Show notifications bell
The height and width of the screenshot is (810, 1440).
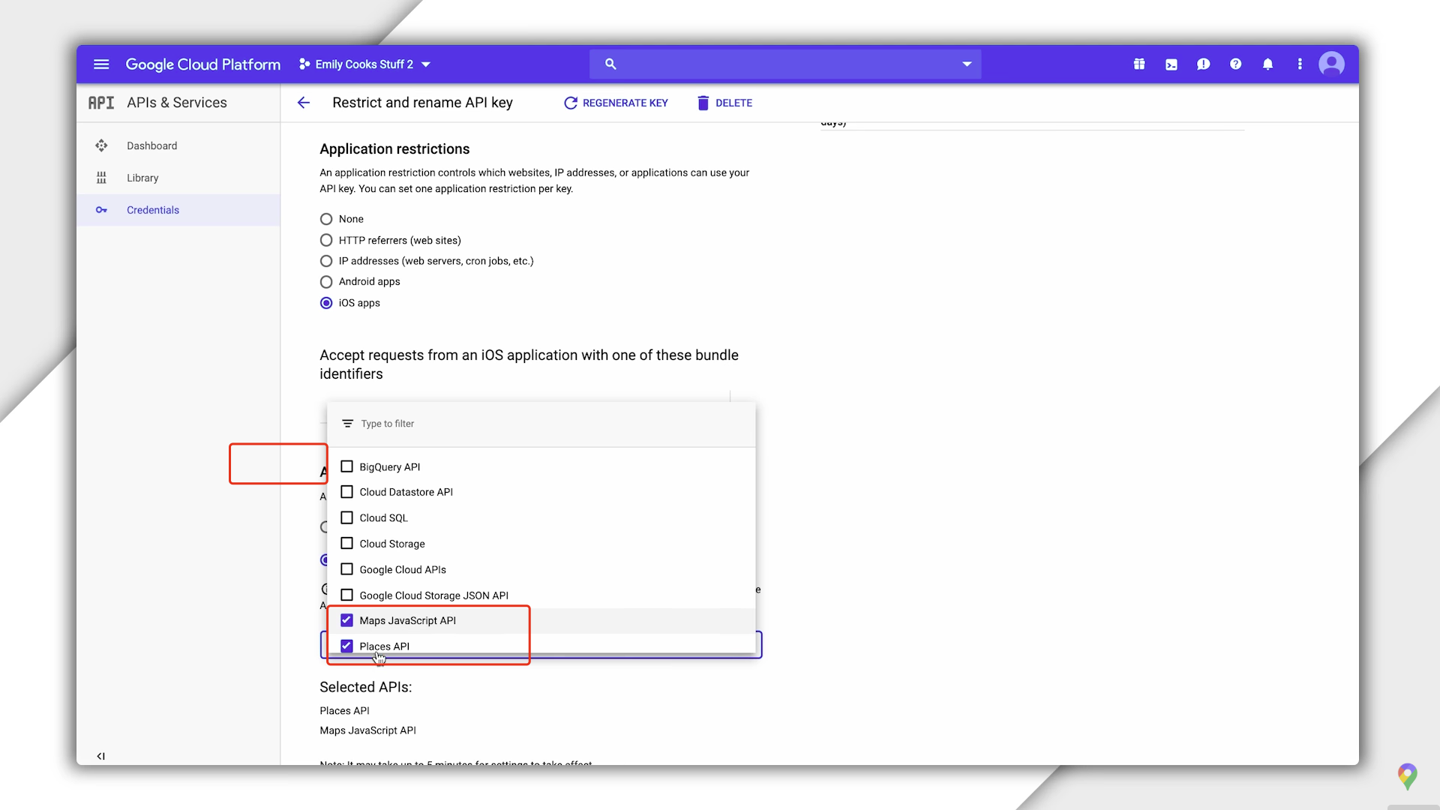(1267, 64)
